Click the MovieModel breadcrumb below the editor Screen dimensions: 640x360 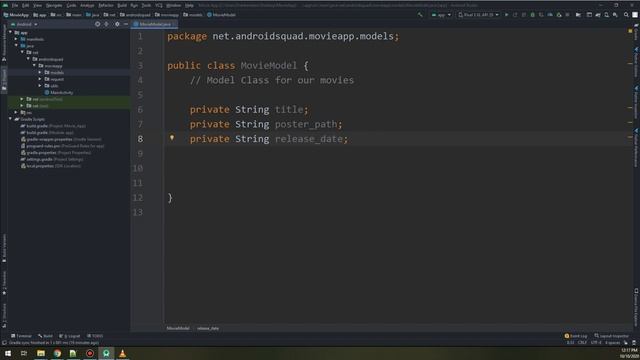pos(178,328)
